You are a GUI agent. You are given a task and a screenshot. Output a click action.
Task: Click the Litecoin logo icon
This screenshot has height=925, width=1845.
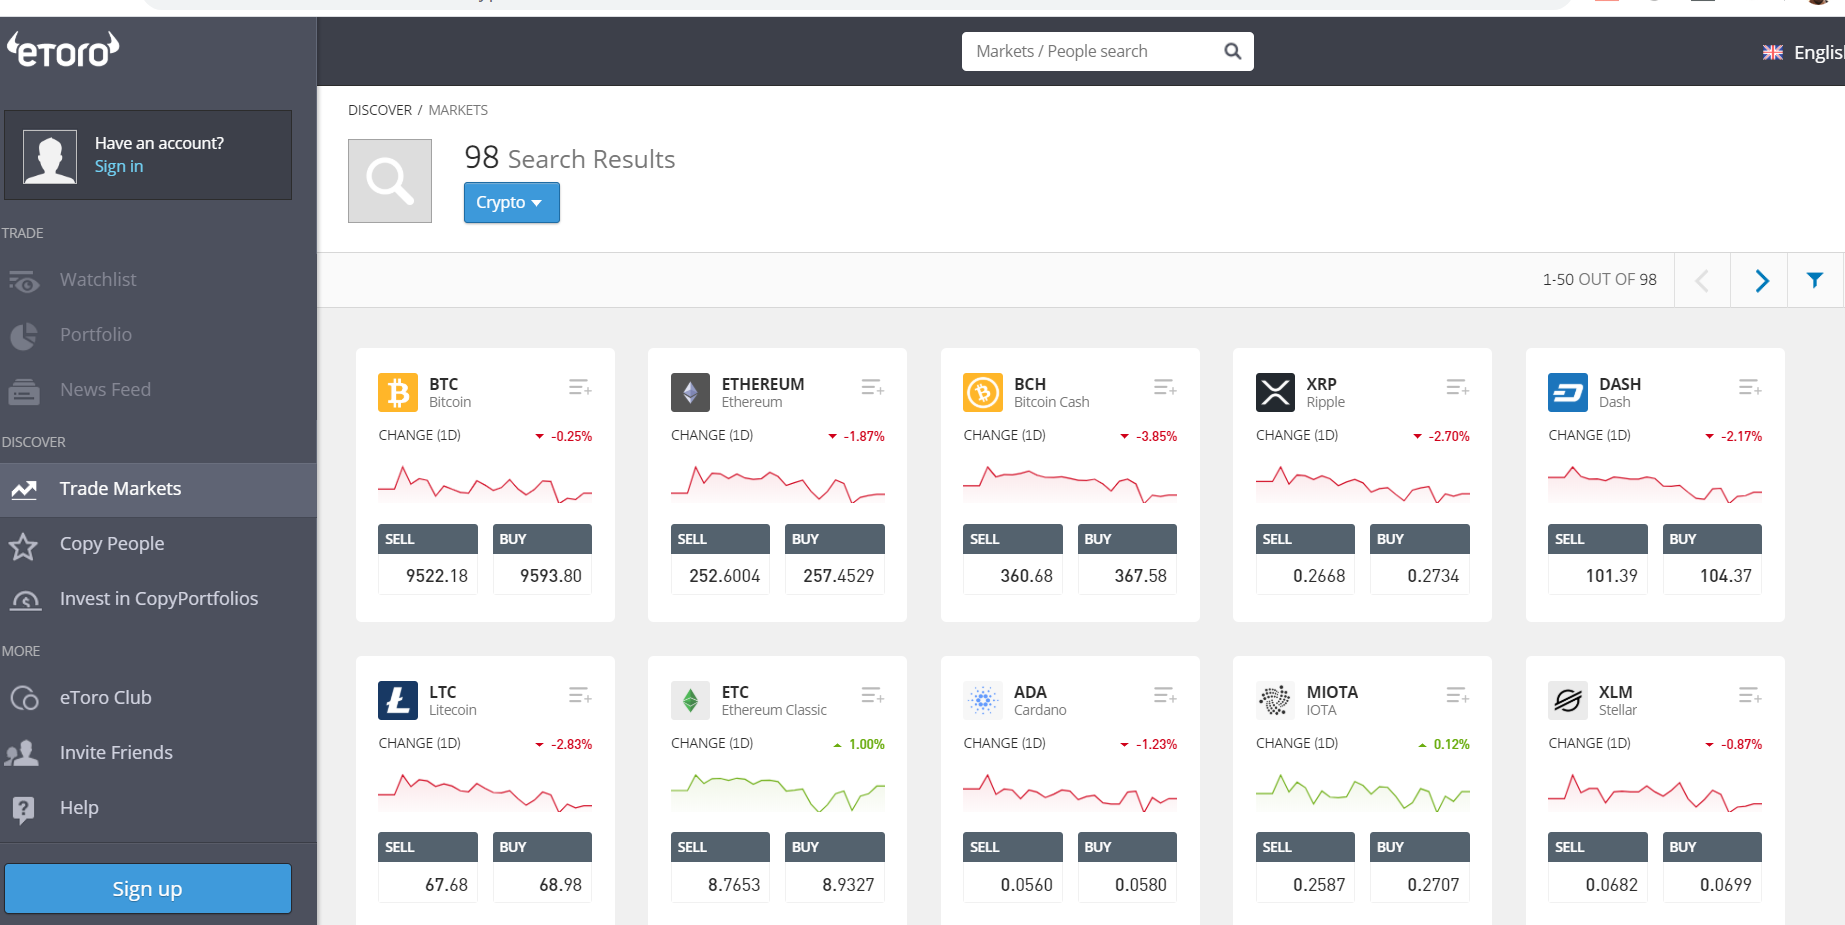pos(397,701)
